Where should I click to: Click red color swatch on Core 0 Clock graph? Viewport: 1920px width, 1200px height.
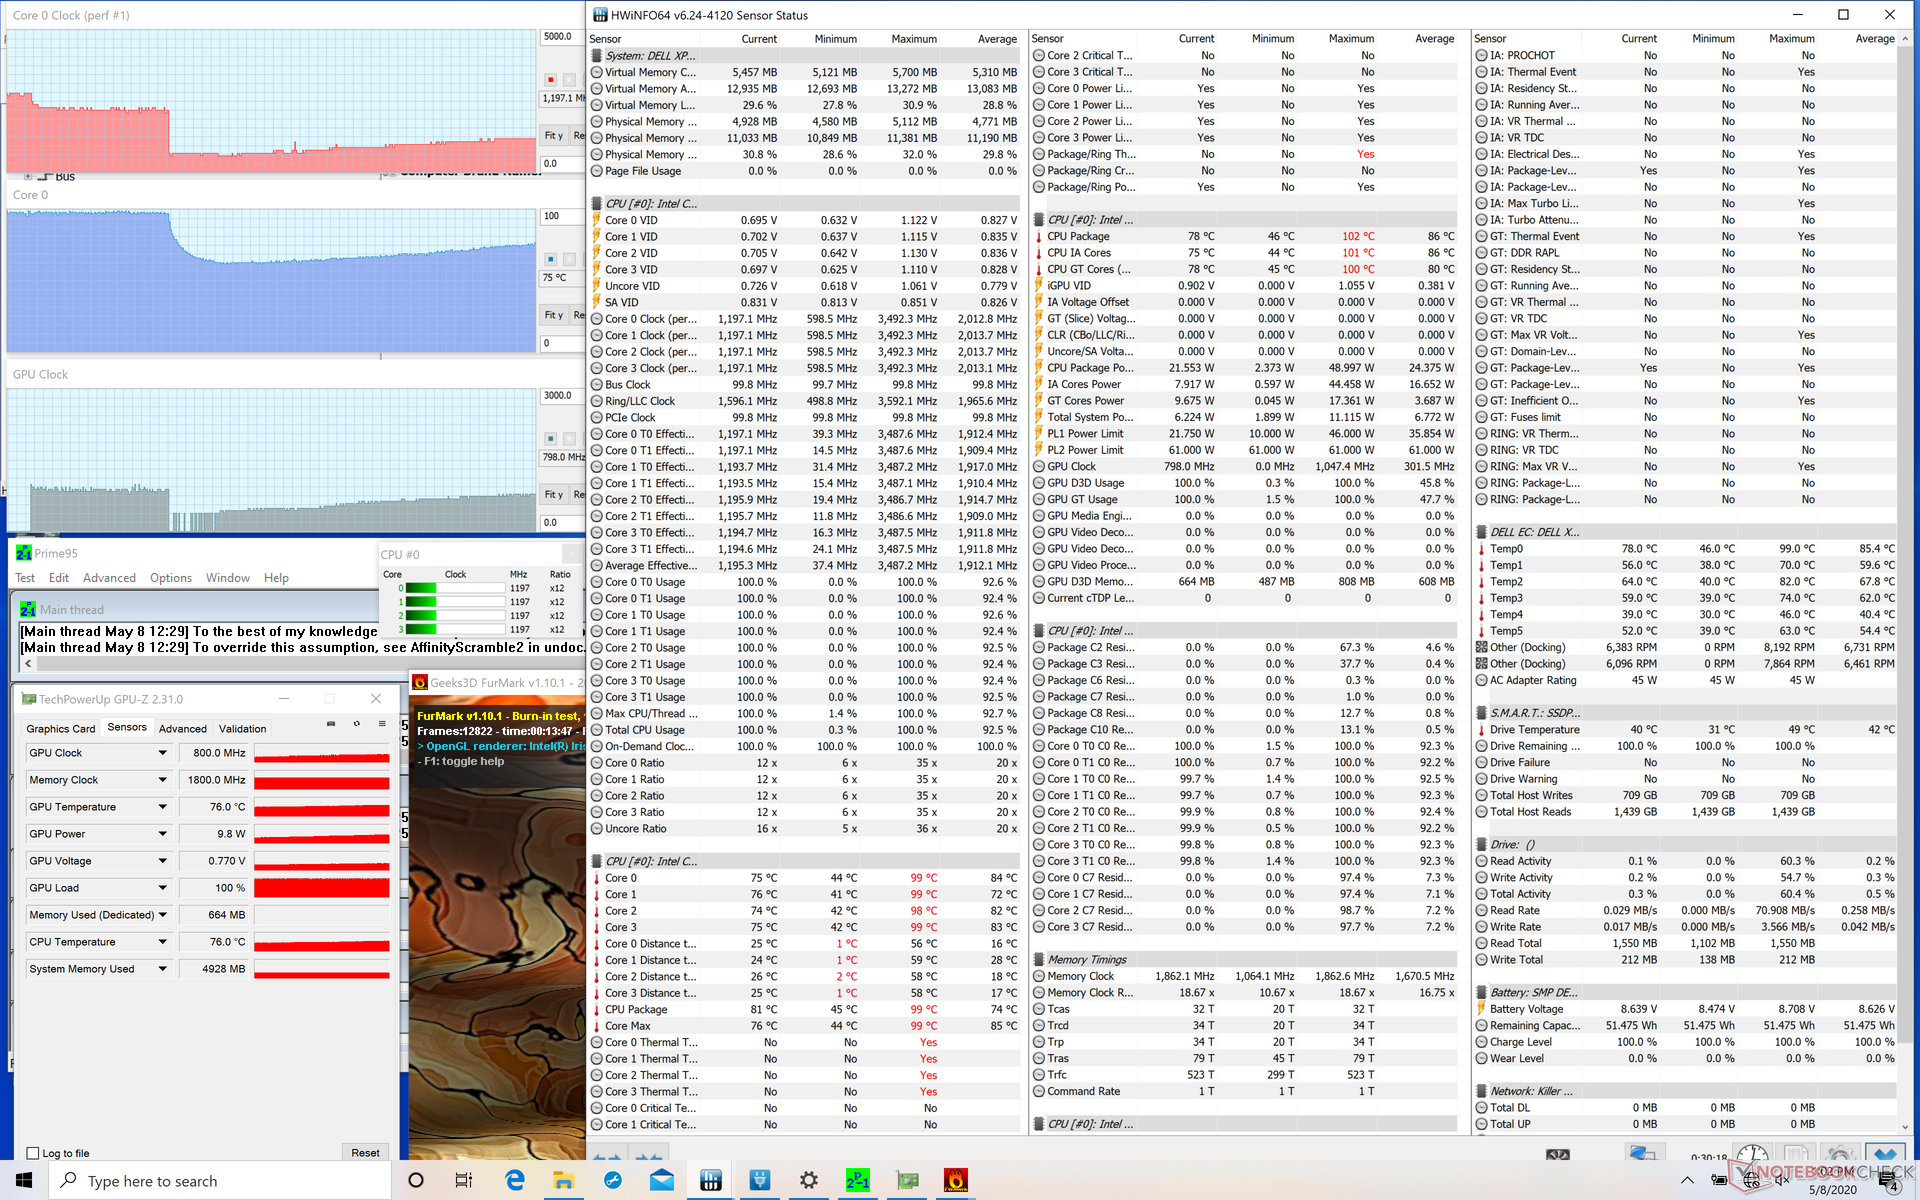(x=550, y=79)
